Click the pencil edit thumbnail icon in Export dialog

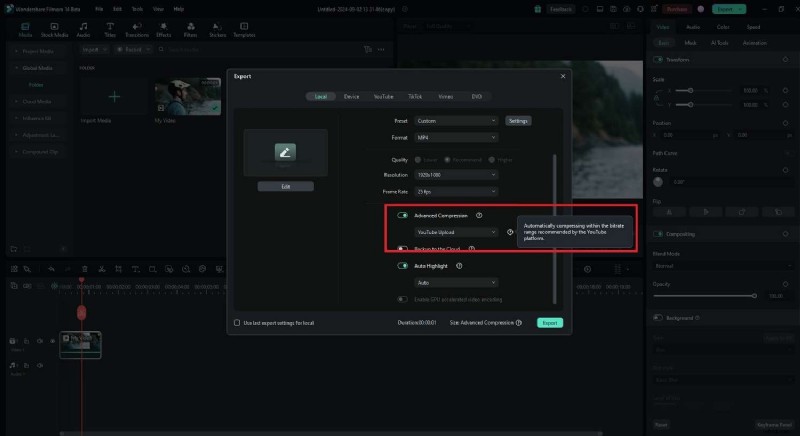(x=285, y=152)
